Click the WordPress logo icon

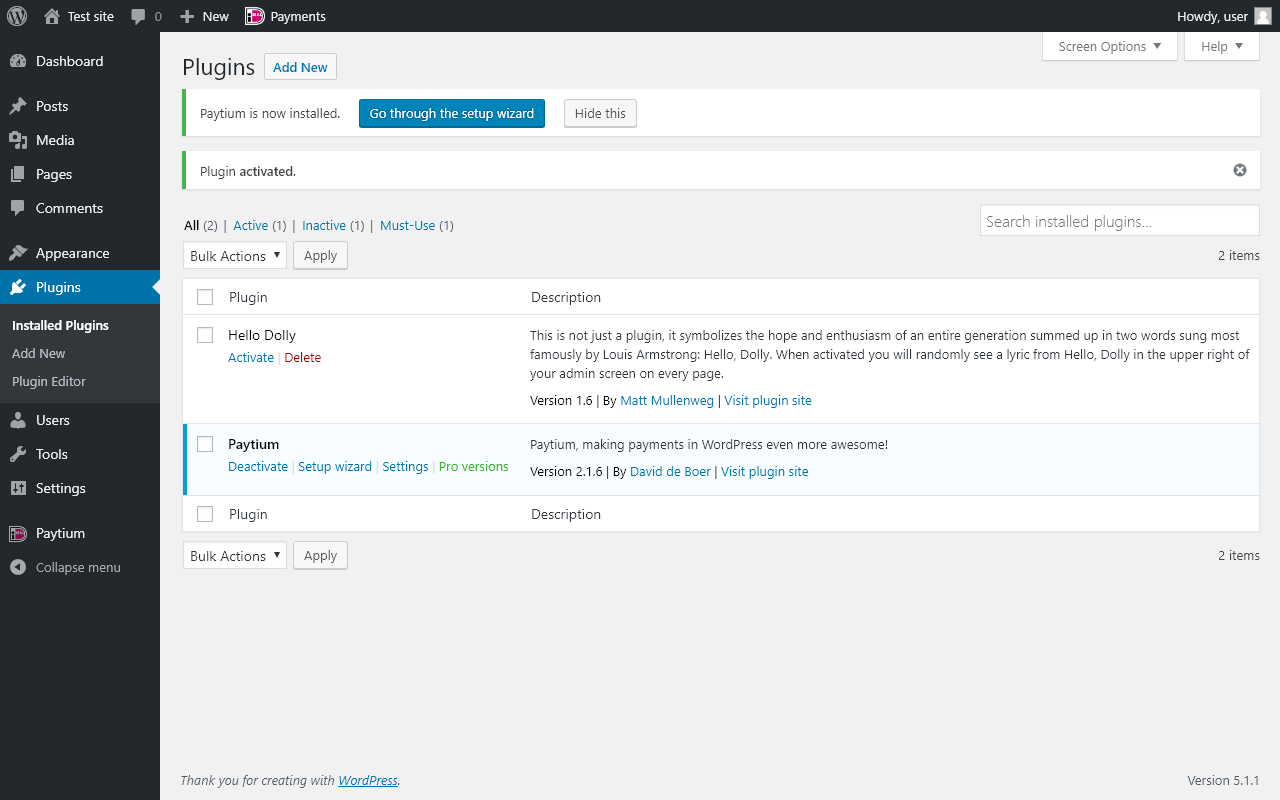(17, 16)
